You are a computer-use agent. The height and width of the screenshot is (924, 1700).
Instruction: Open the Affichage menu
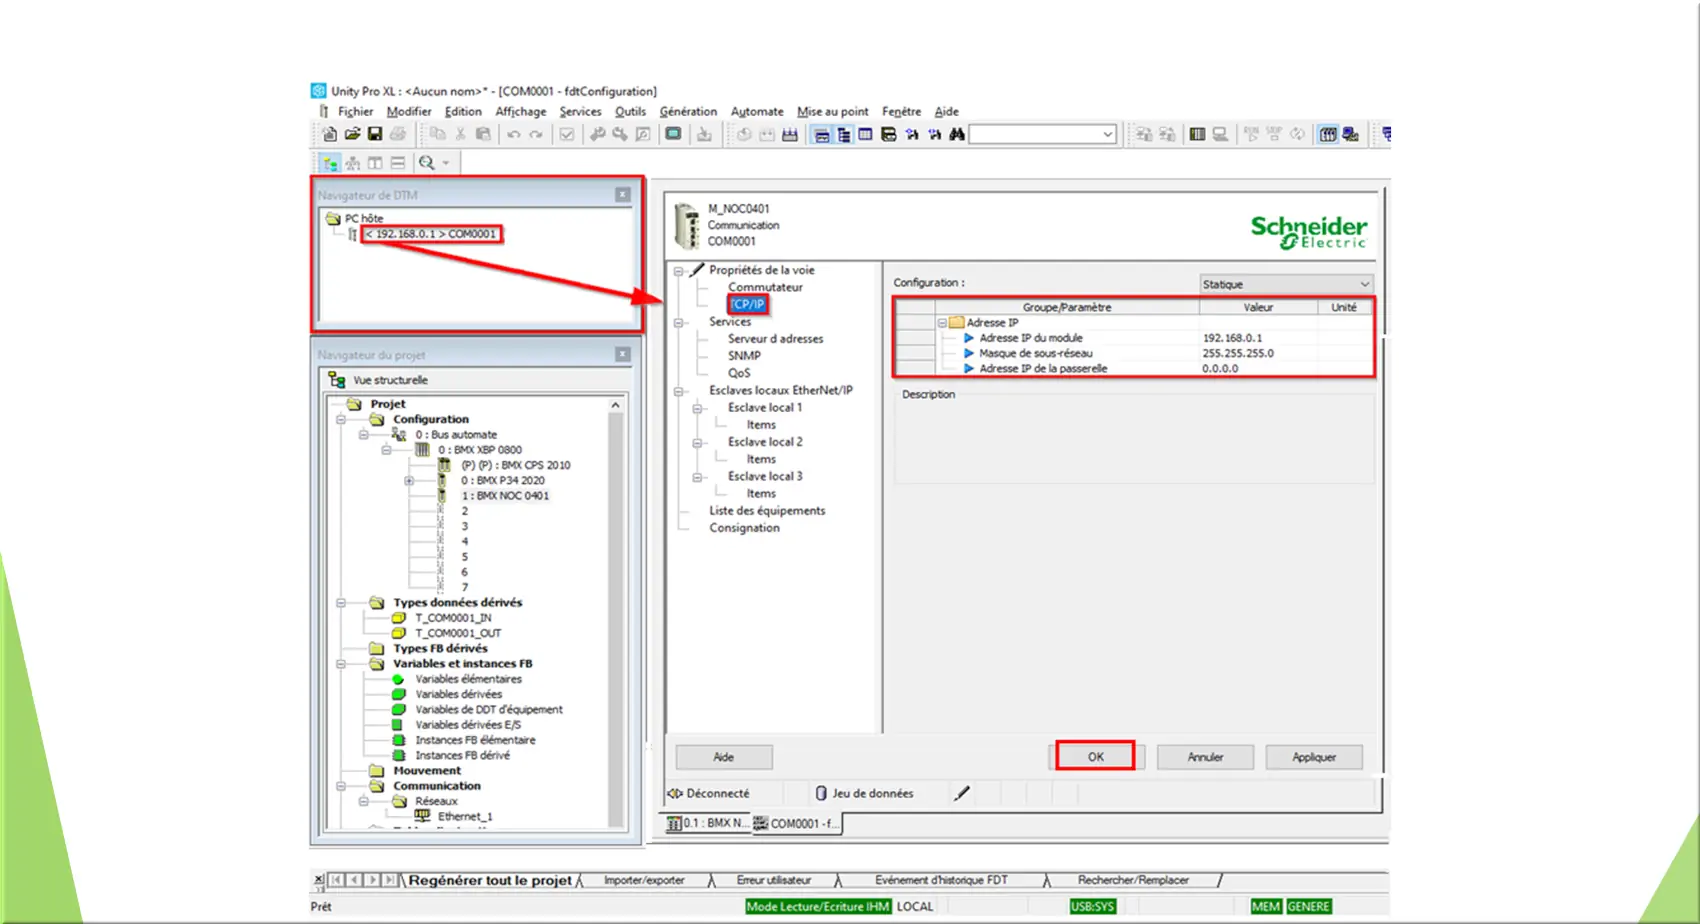[521, 112]
